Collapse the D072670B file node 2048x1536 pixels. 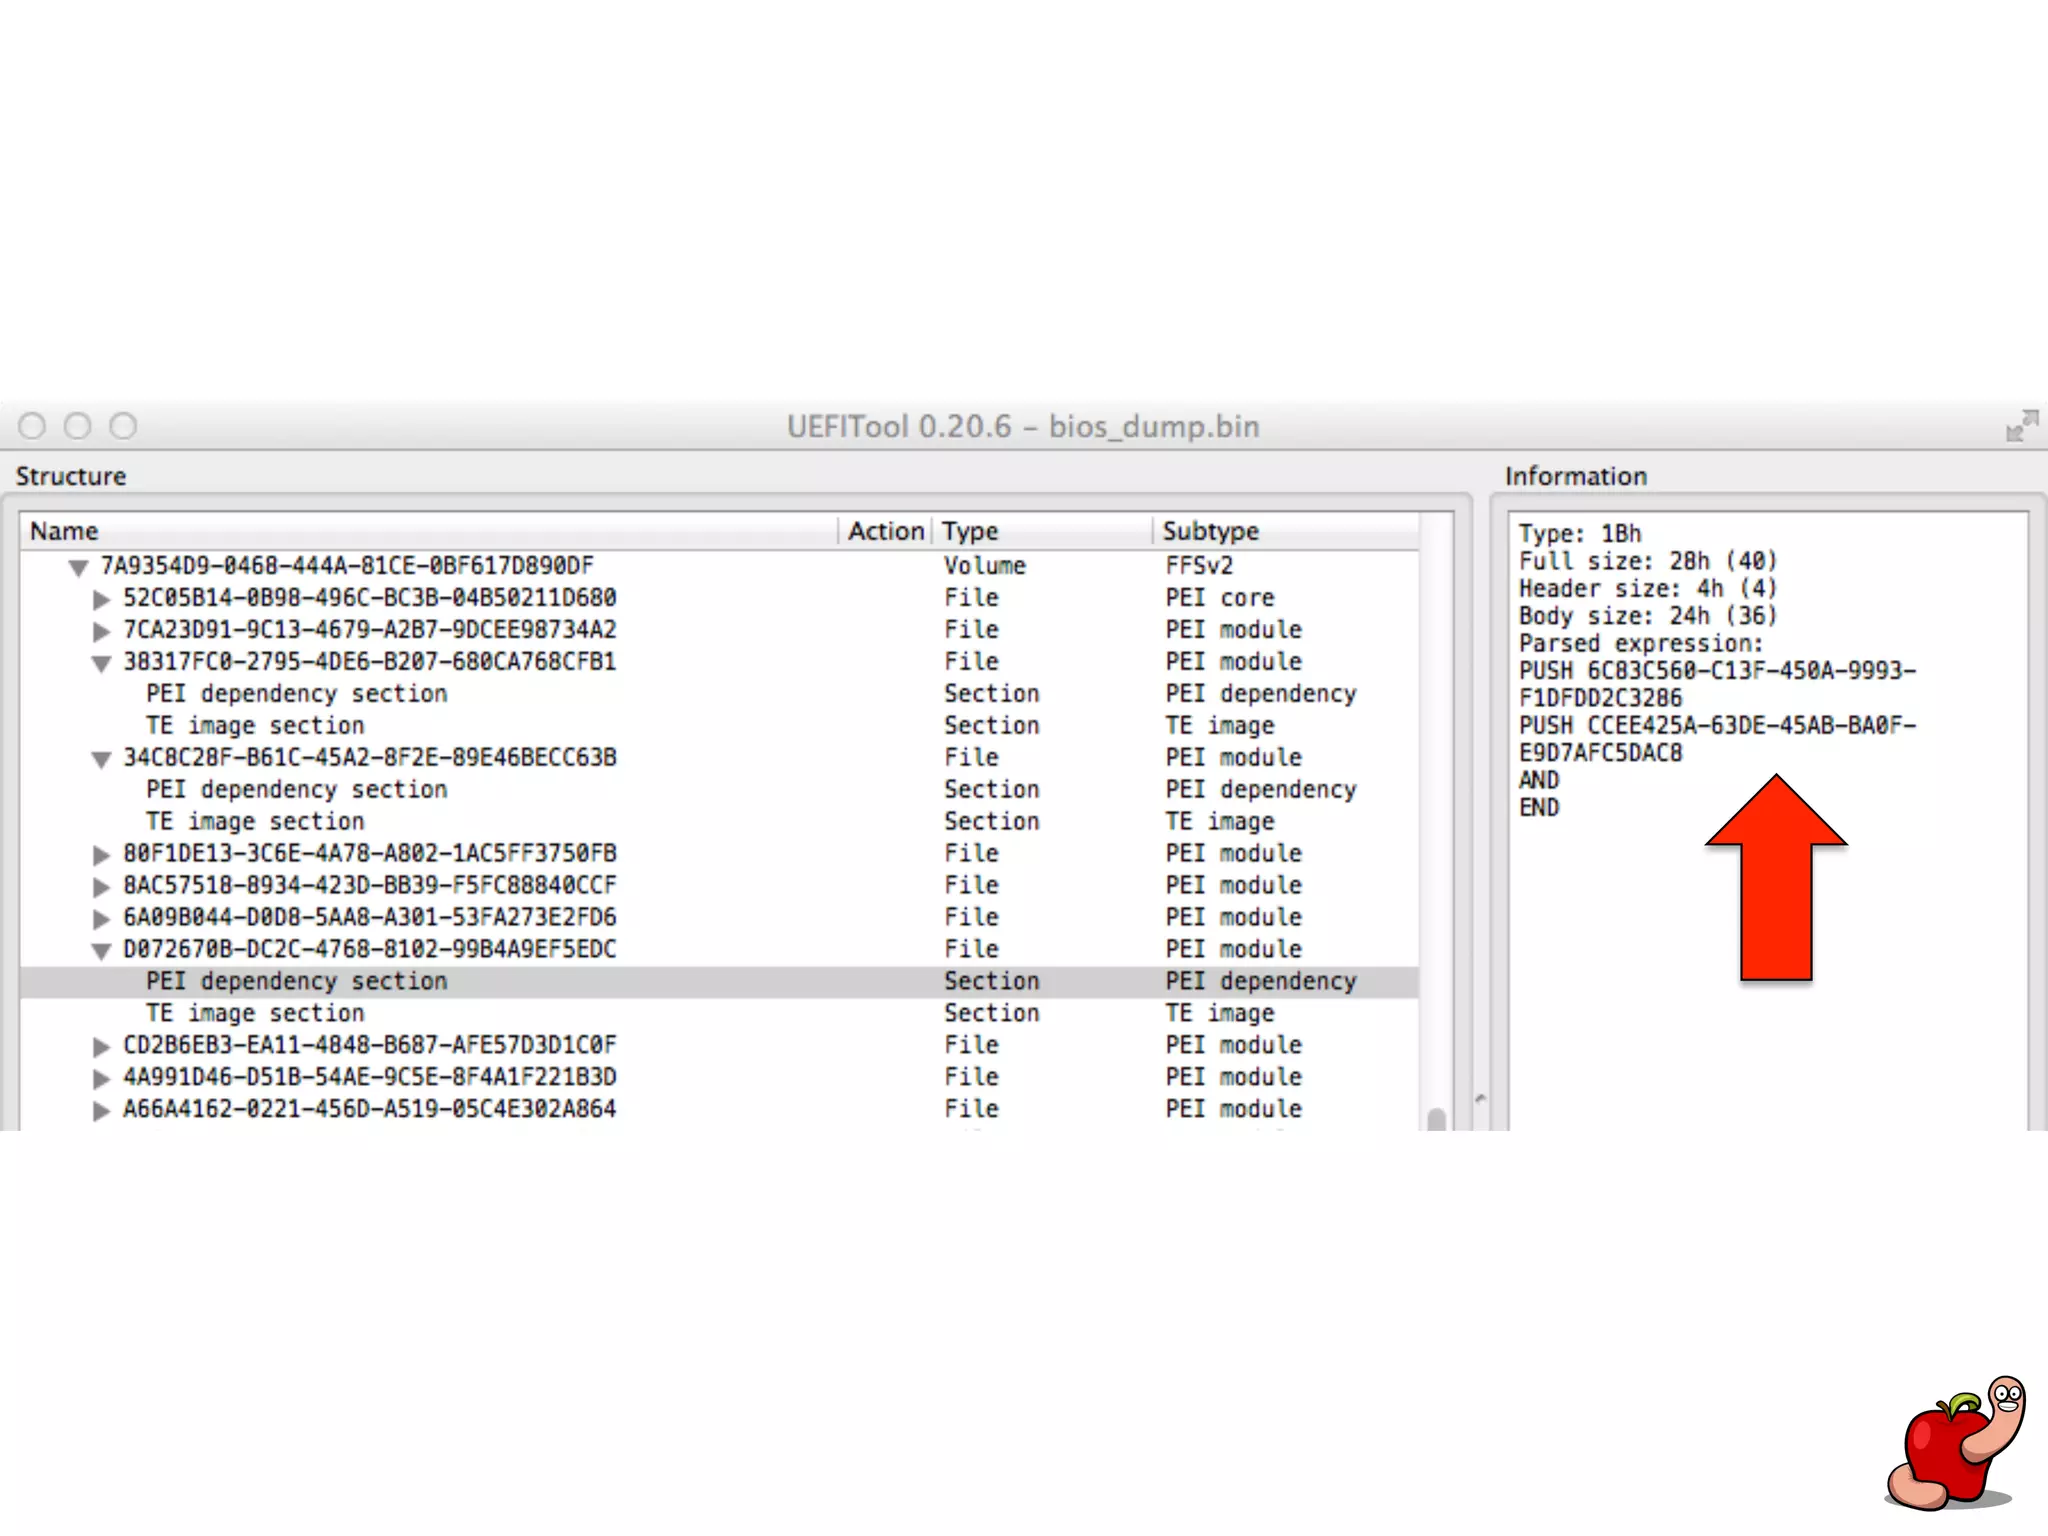tap(101, 951)
